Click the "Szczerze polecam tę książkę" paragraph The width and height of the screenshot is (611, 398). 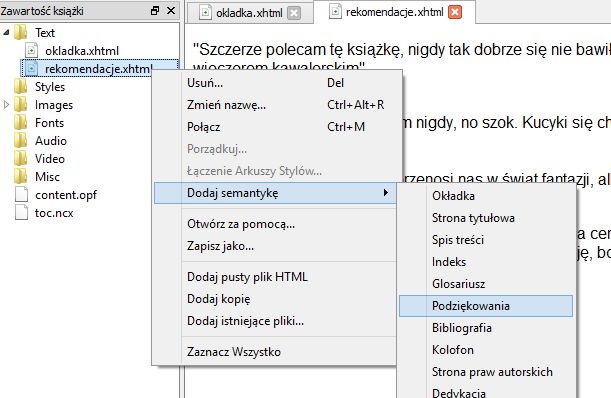[x=401, y=57]
